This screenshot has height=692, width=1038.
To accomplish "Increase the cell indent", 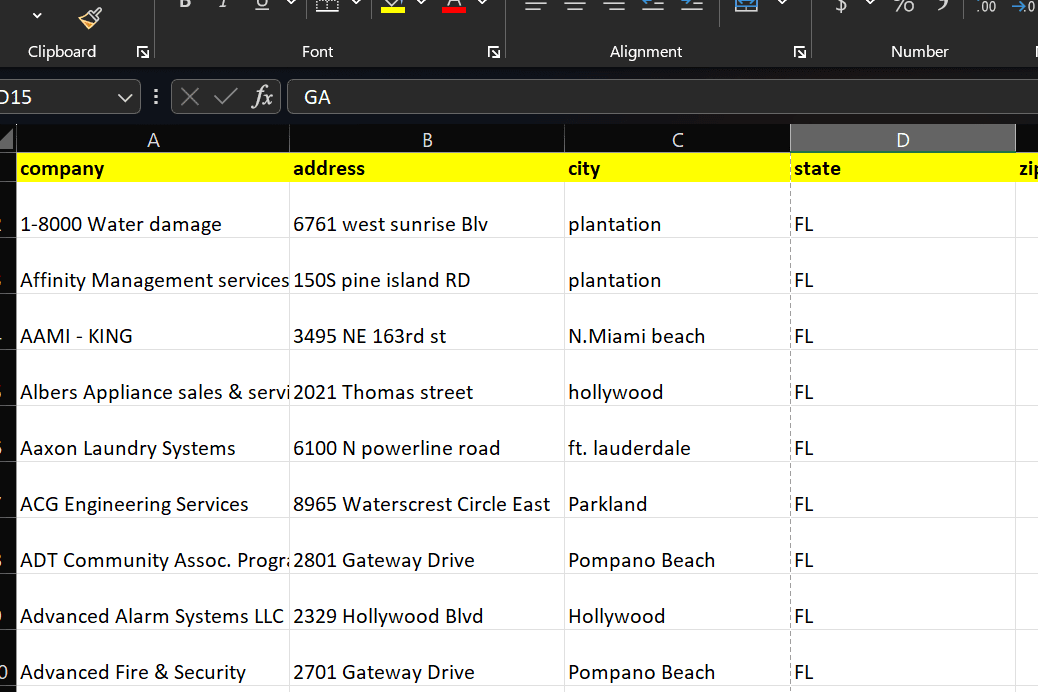I will (692, 5).
